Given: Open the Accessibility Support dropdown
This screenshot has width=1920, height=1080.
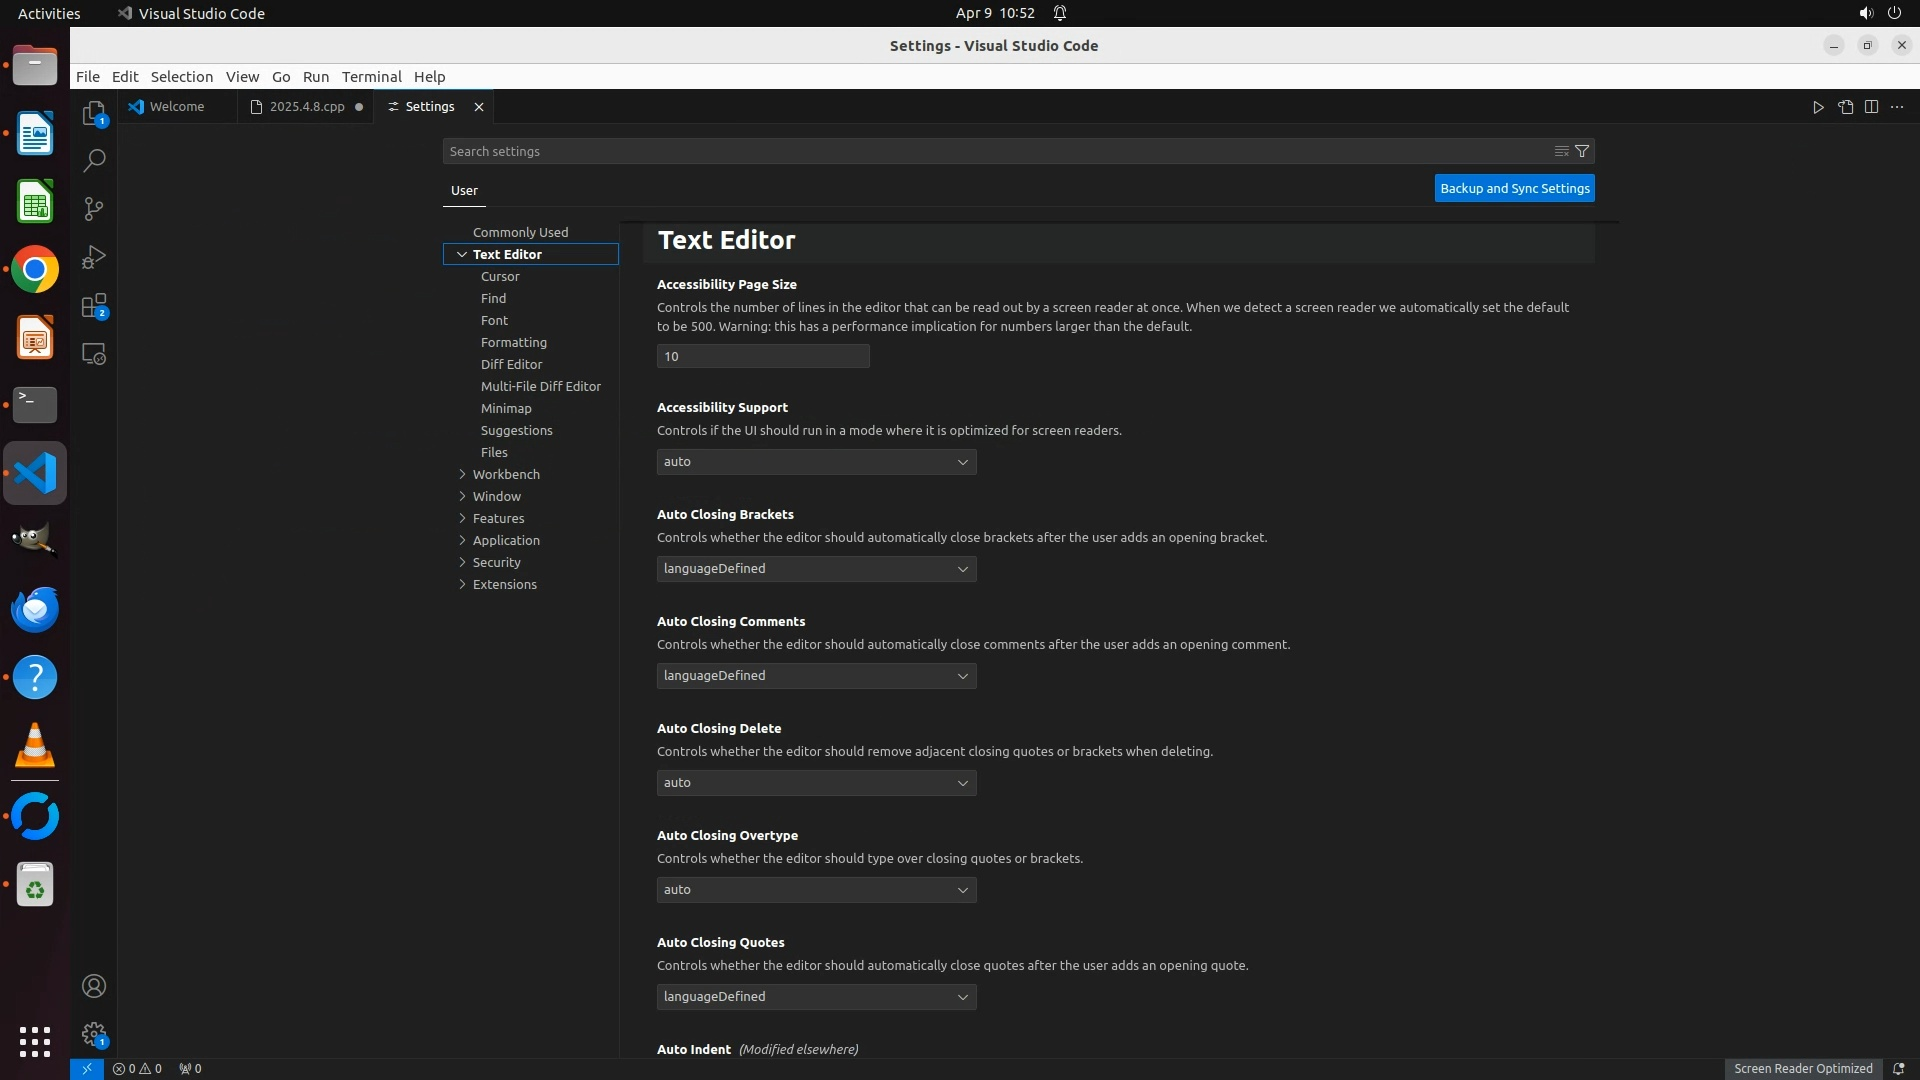Looking at the screenshot, I should 816,462.
